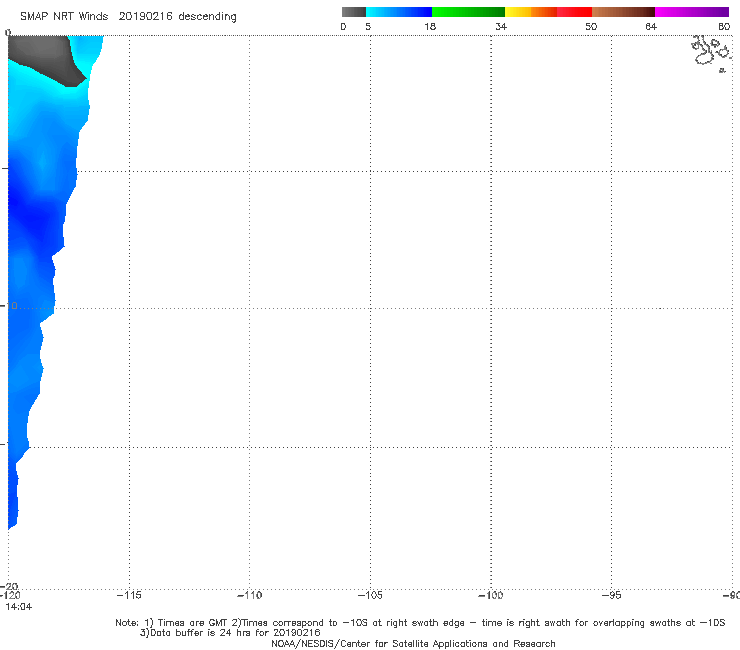740x650 pixels.
Task: Click the '20190216 descending' date label
Action: pos(177,17)
